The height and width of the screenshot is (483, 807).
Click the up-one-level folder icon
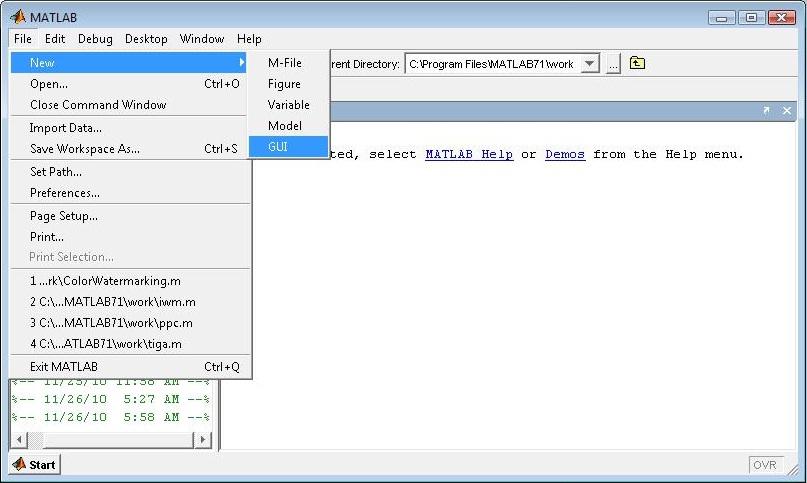pos(637,63)
